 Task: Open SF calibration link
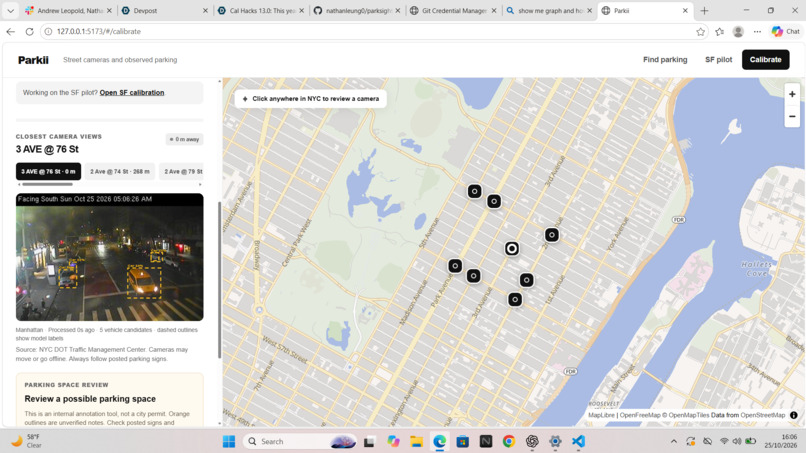click(x=132, y=93)
